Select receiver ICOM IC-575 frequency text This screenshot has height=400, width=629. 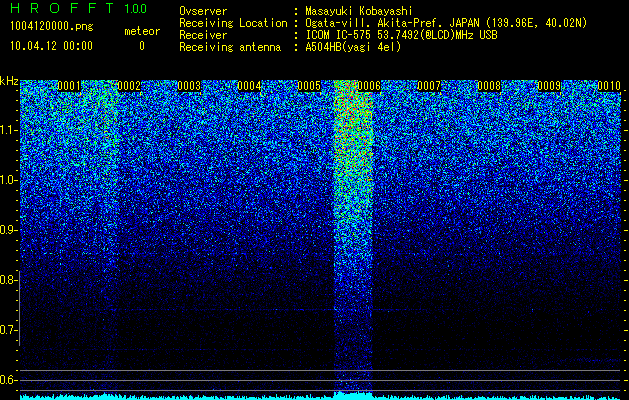tap(401, 35)
